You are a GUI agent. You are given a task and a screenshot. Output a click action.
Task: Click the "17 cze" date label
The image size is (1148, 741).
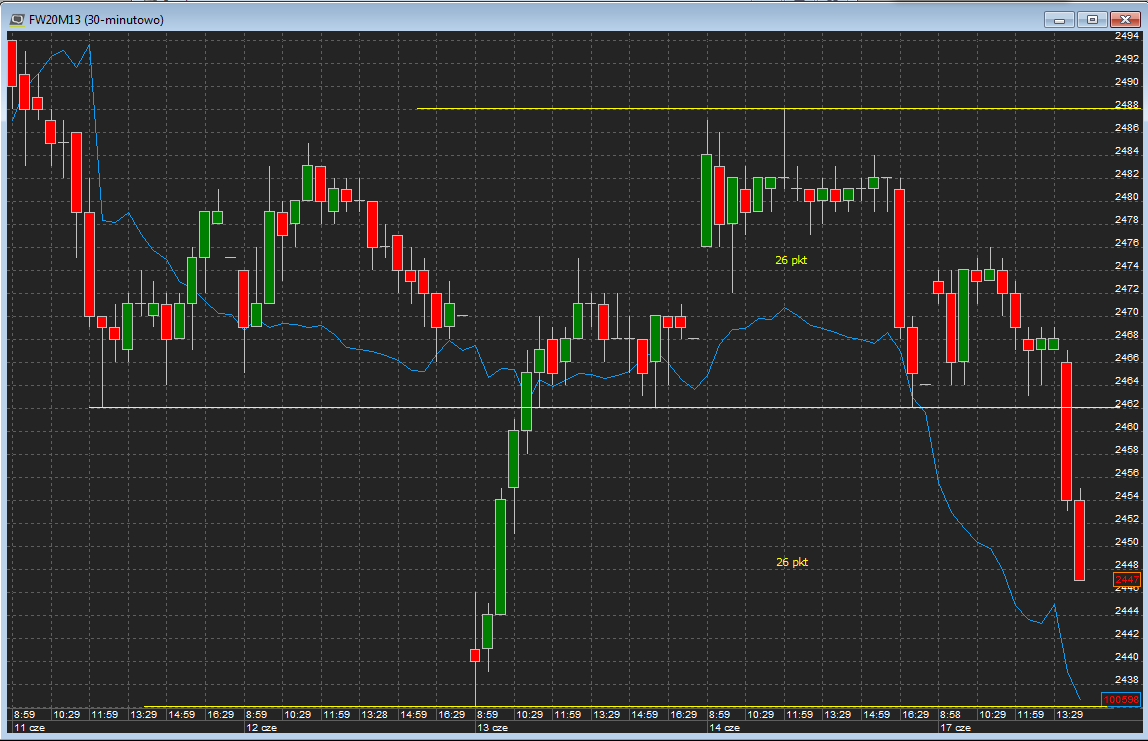(954, 729)
